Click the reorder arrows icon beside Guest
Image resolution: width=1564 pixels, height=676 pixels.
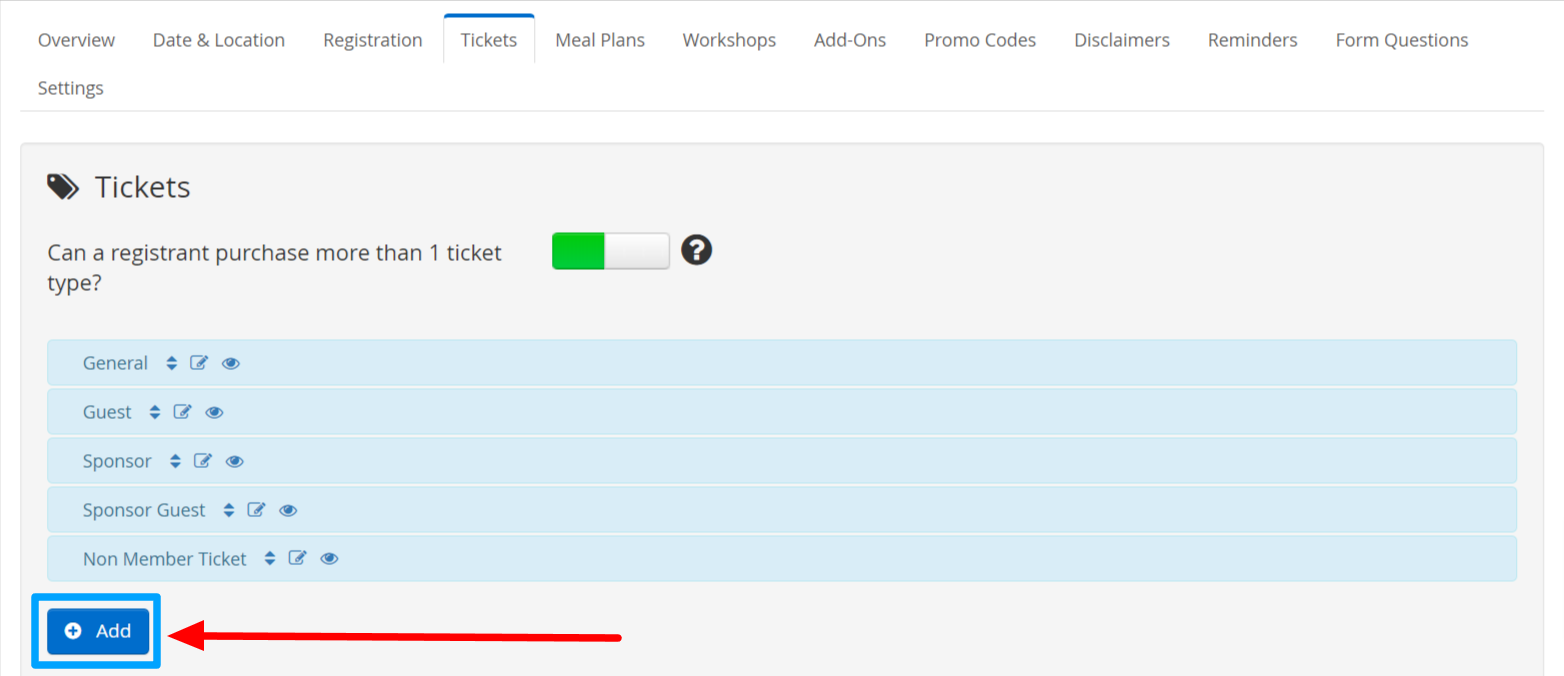(155, 412)
